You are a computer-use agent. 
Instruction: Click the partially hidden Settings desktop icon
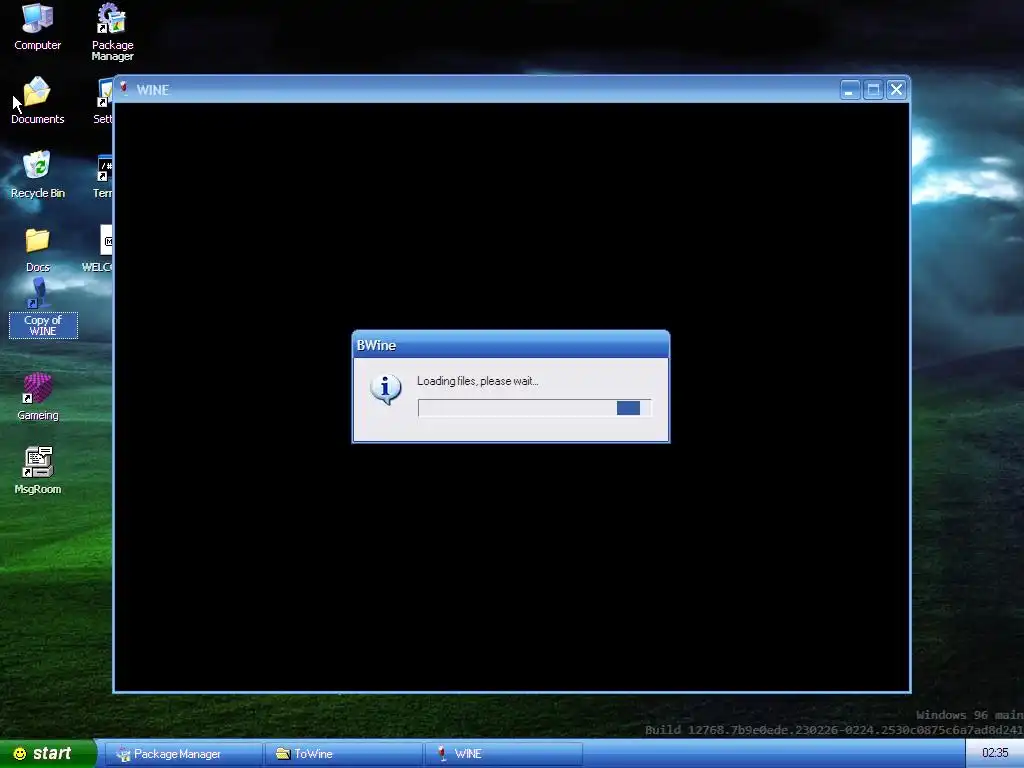click(104, 100)
